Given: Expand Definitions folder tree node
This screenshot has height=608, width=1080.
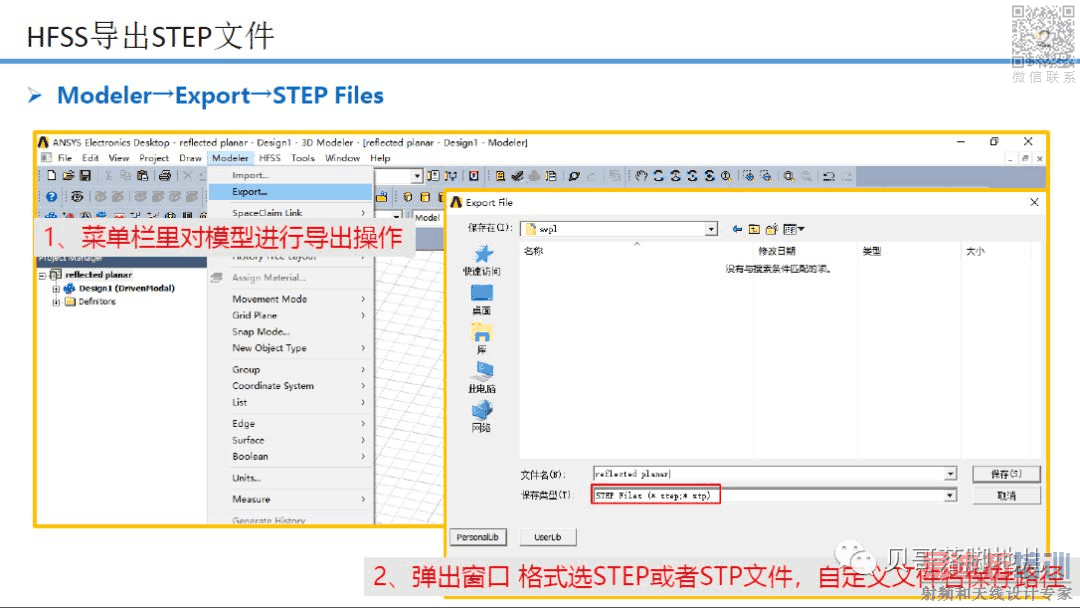Looking at the screenshot, I should [56, 302].
